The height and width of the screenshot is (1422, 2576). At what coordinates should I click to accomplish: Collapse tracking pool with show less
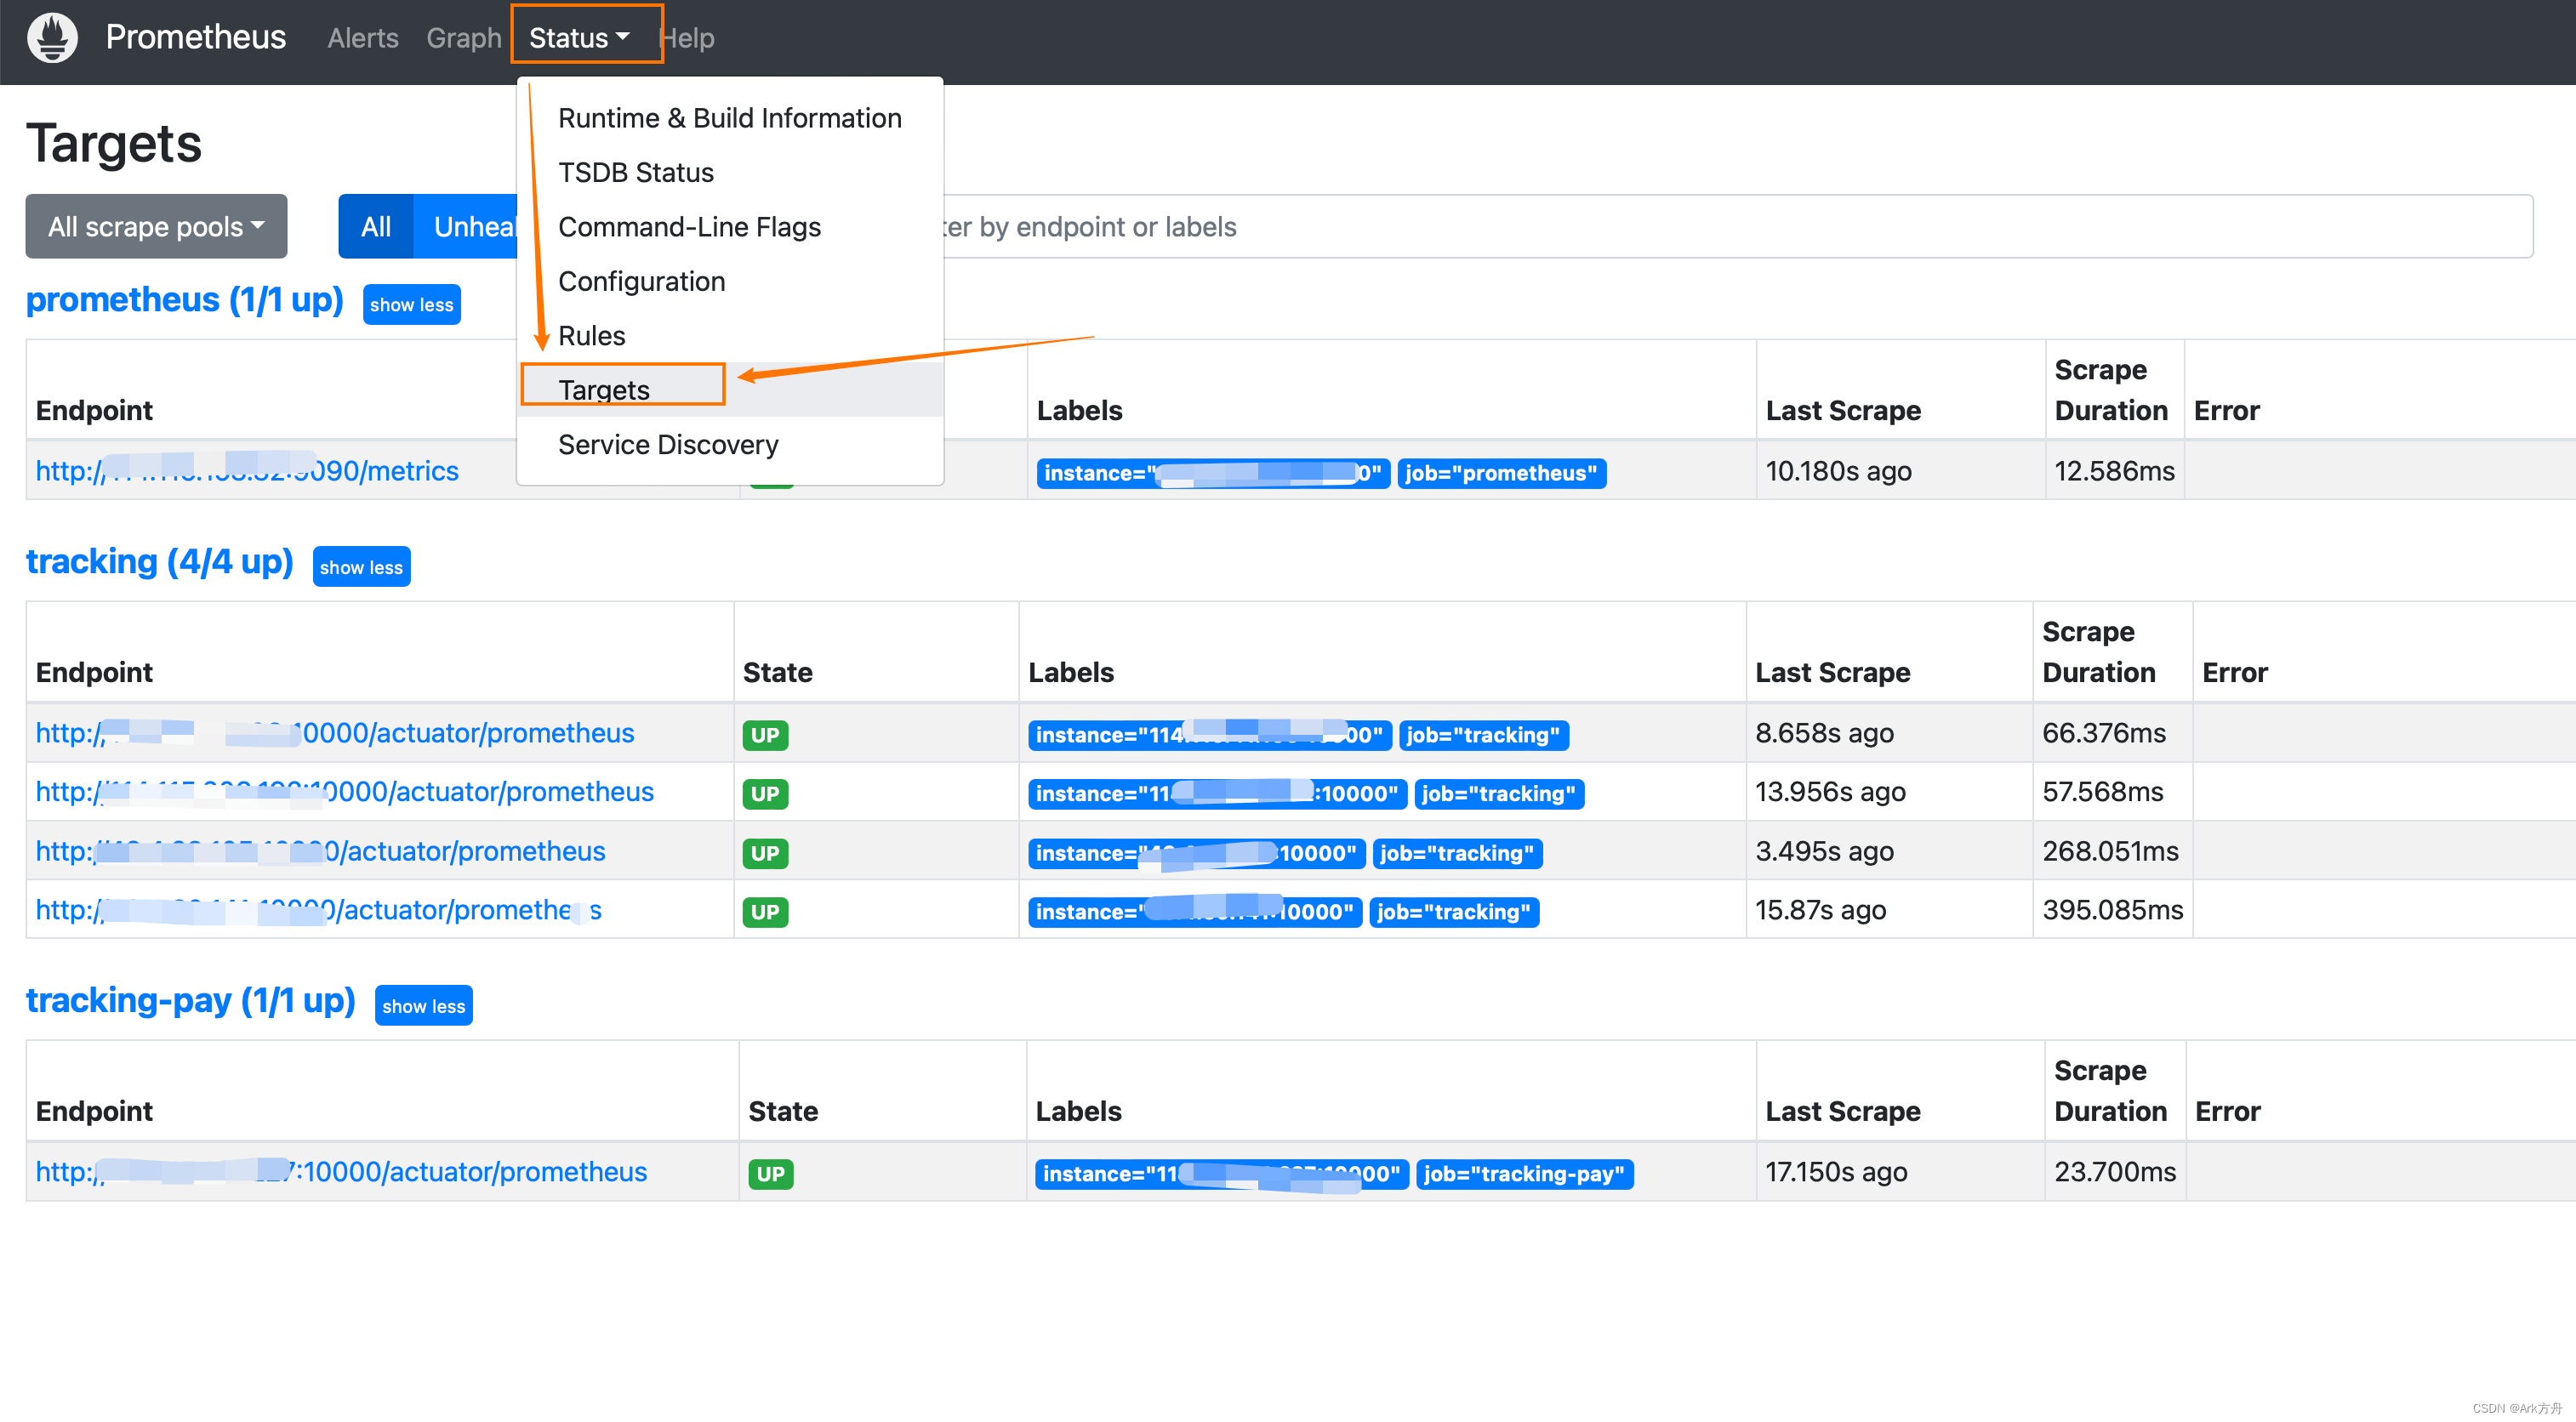(x=362, y=567)
